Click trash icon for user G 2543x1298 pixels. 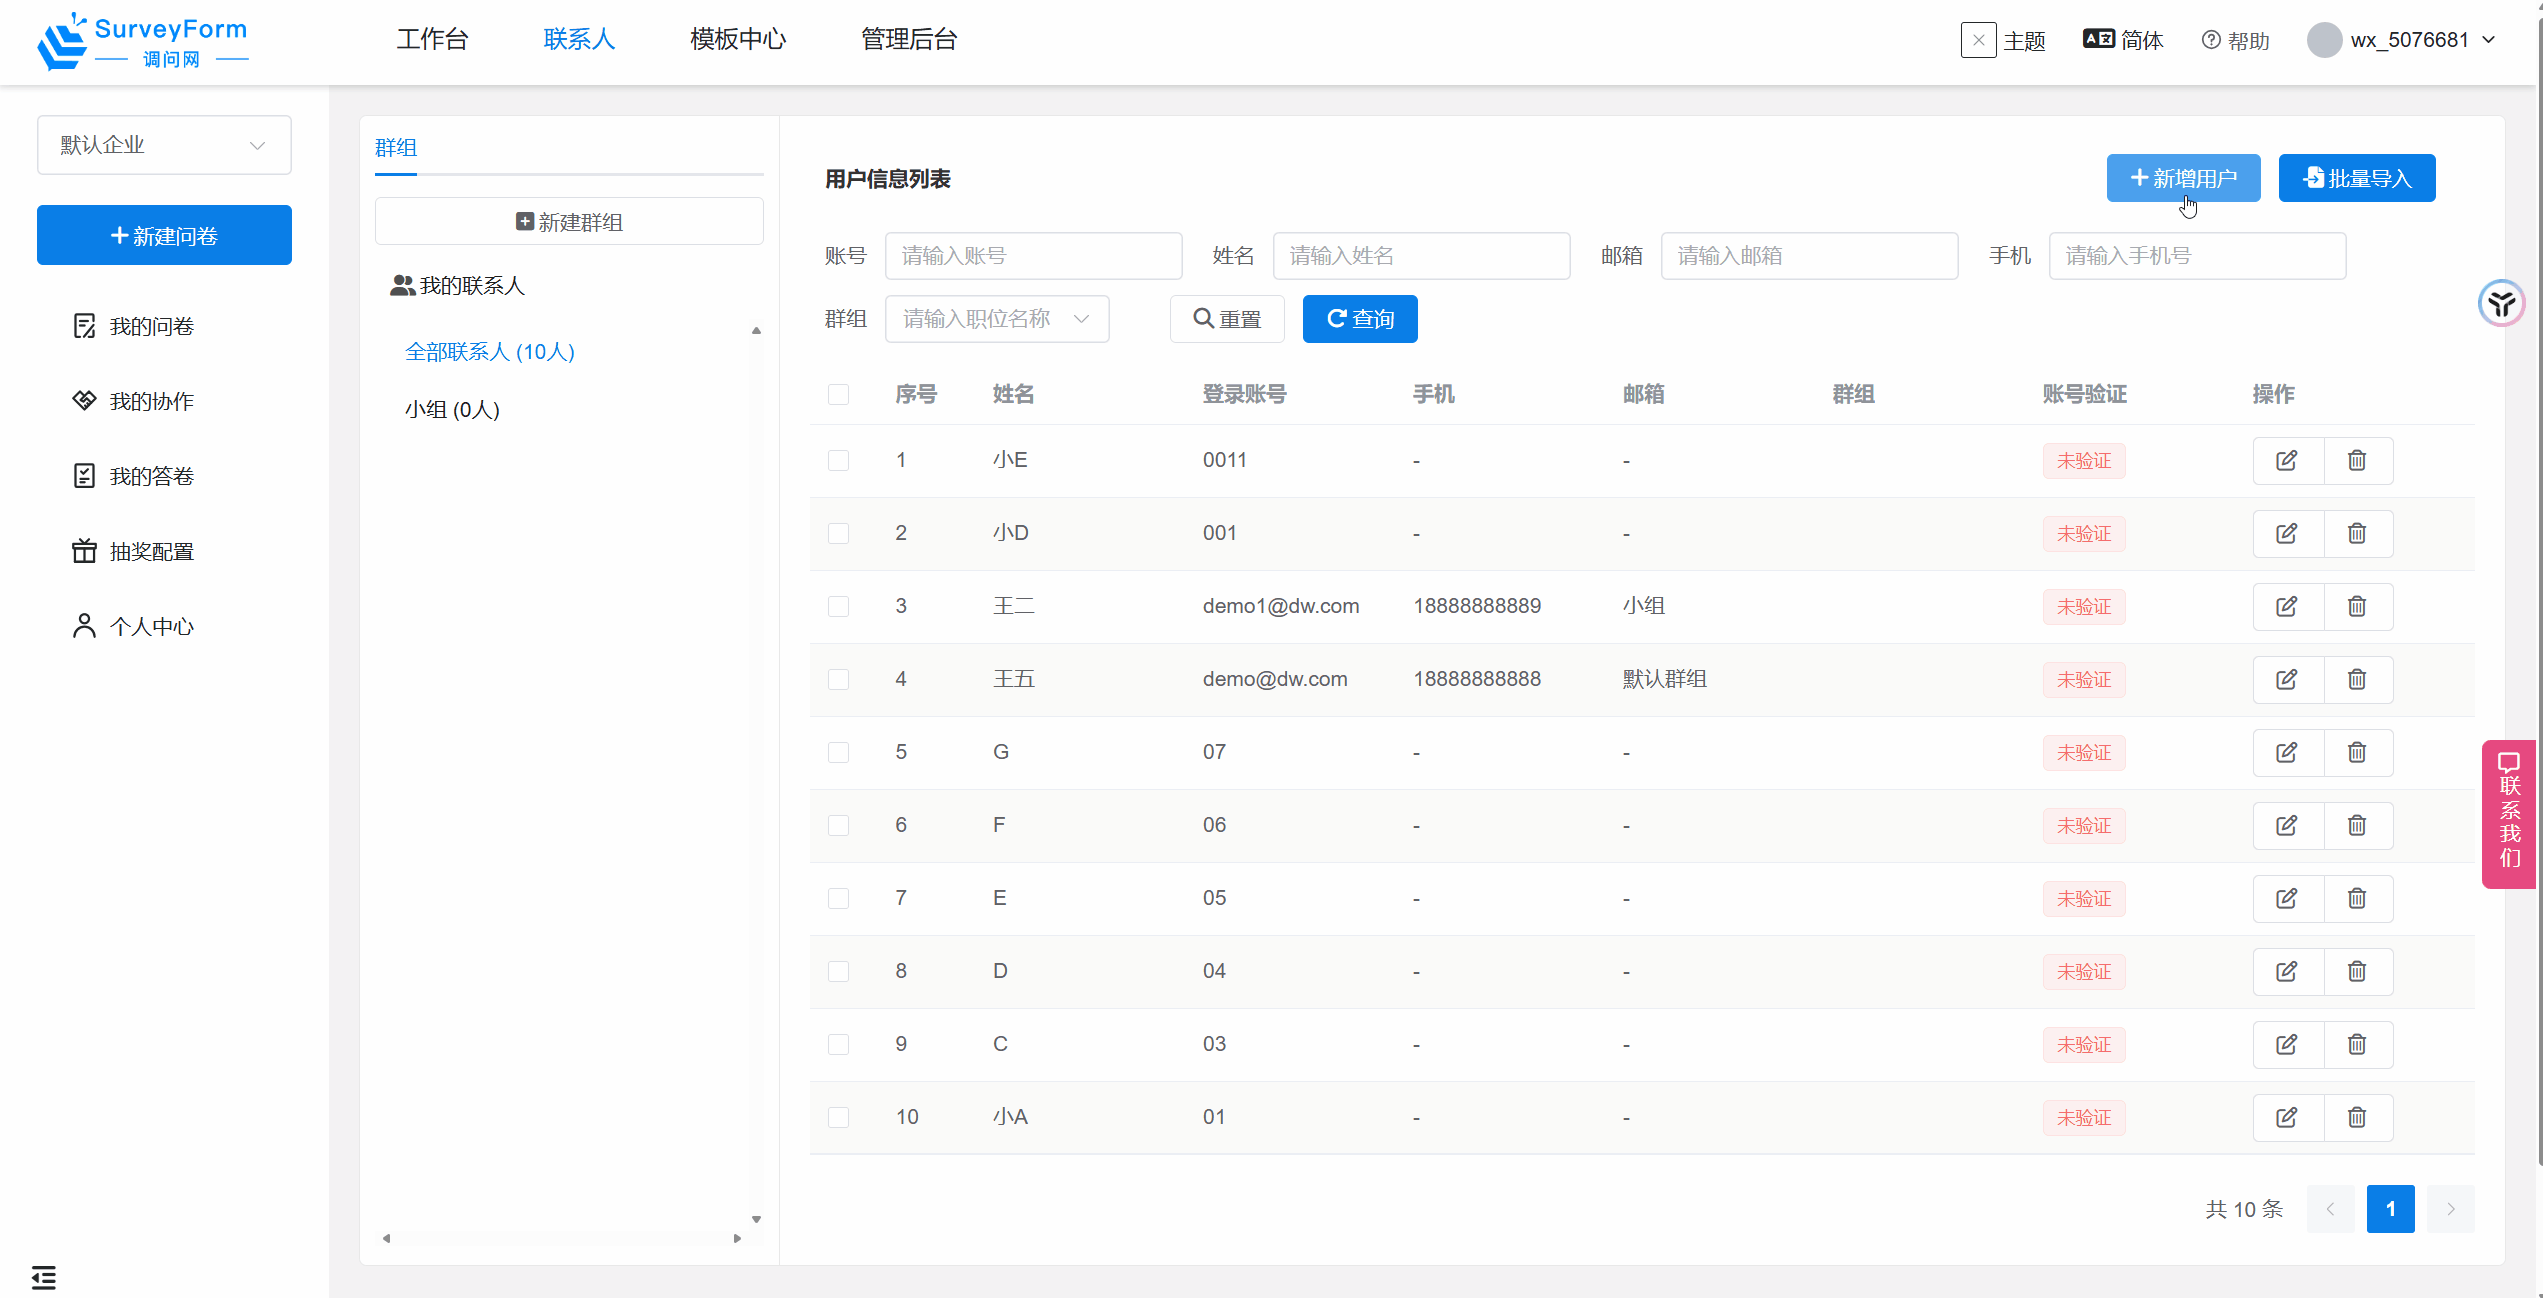click(2357, 752)
